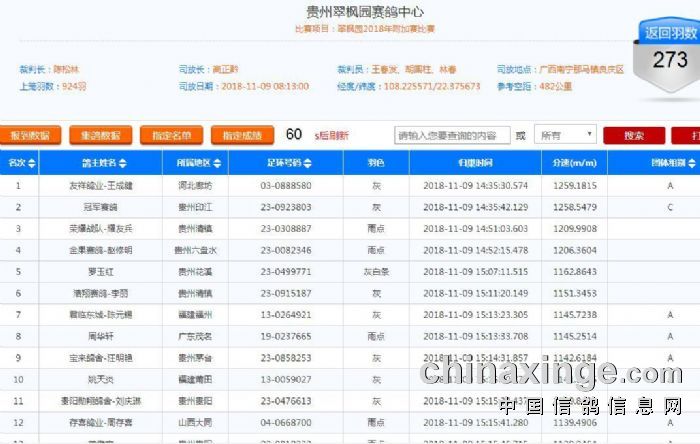The width and height of the screenshot is (700, 444).
Task: Select row for 友祥鸽业-王成建
Action: [x=100, y=185]
